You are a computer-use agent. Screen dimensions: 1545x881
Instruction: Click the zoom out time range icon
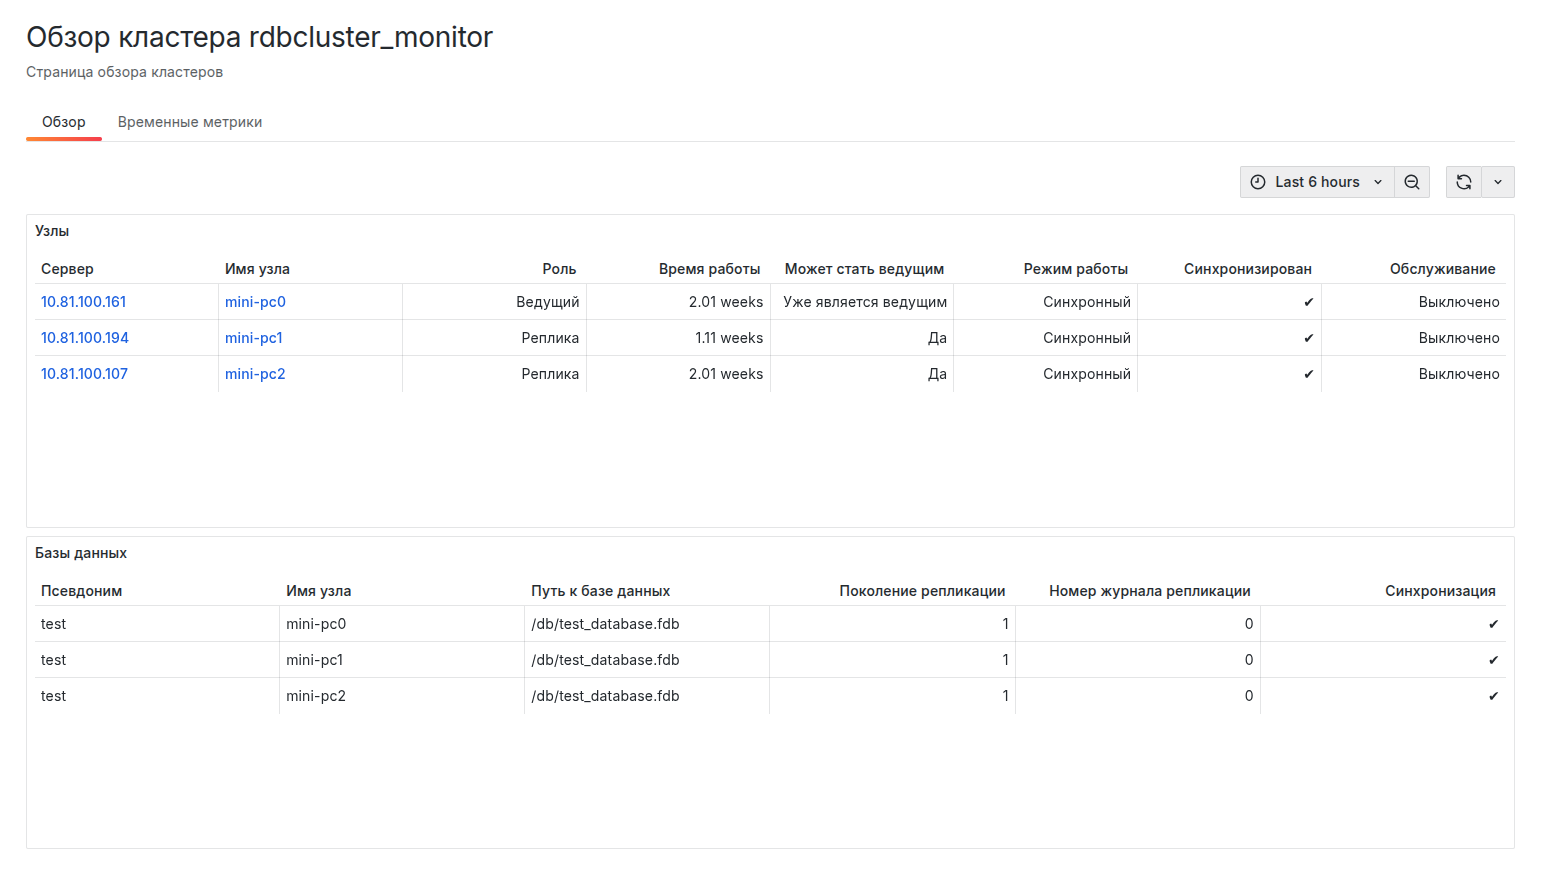pyautogui.click(x=1411, y=182)
